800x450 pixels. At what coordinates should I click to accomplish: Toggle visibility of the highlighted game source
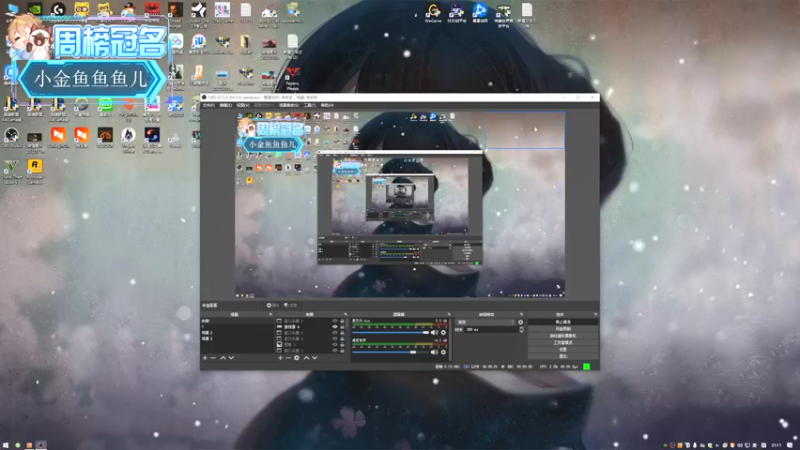(335, 327)
